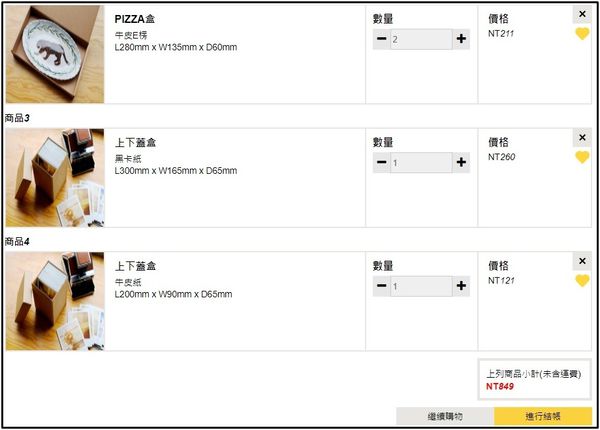
Task: Remove 牛皮紙 上下蓋盒 from cart
Action: pos(582,261)
